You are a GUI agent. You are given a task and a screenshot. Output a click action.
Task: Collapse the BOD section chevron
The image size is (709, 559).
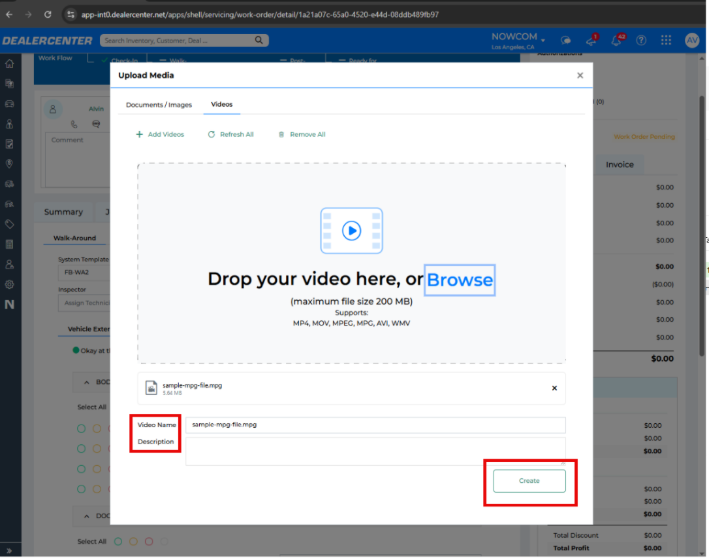coord(86,383)
